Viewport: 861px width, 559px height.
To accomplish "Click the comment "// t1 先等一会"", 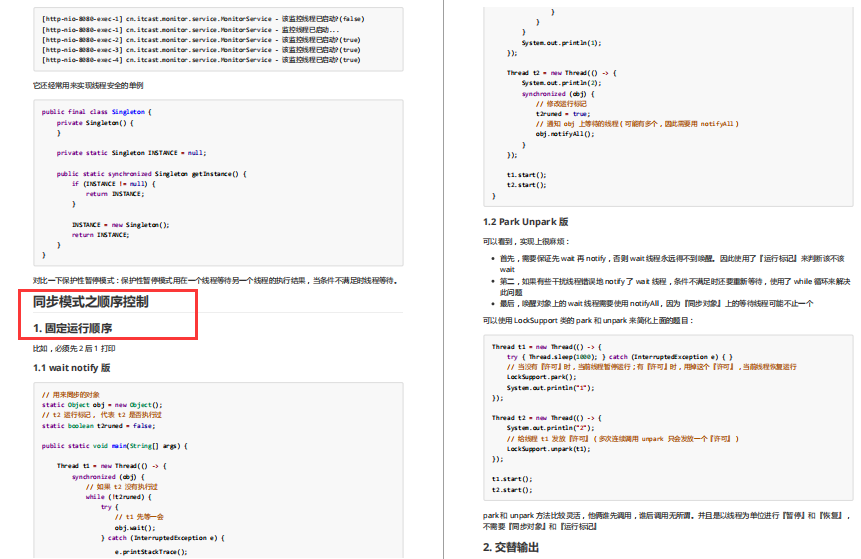I will point(139,517).
